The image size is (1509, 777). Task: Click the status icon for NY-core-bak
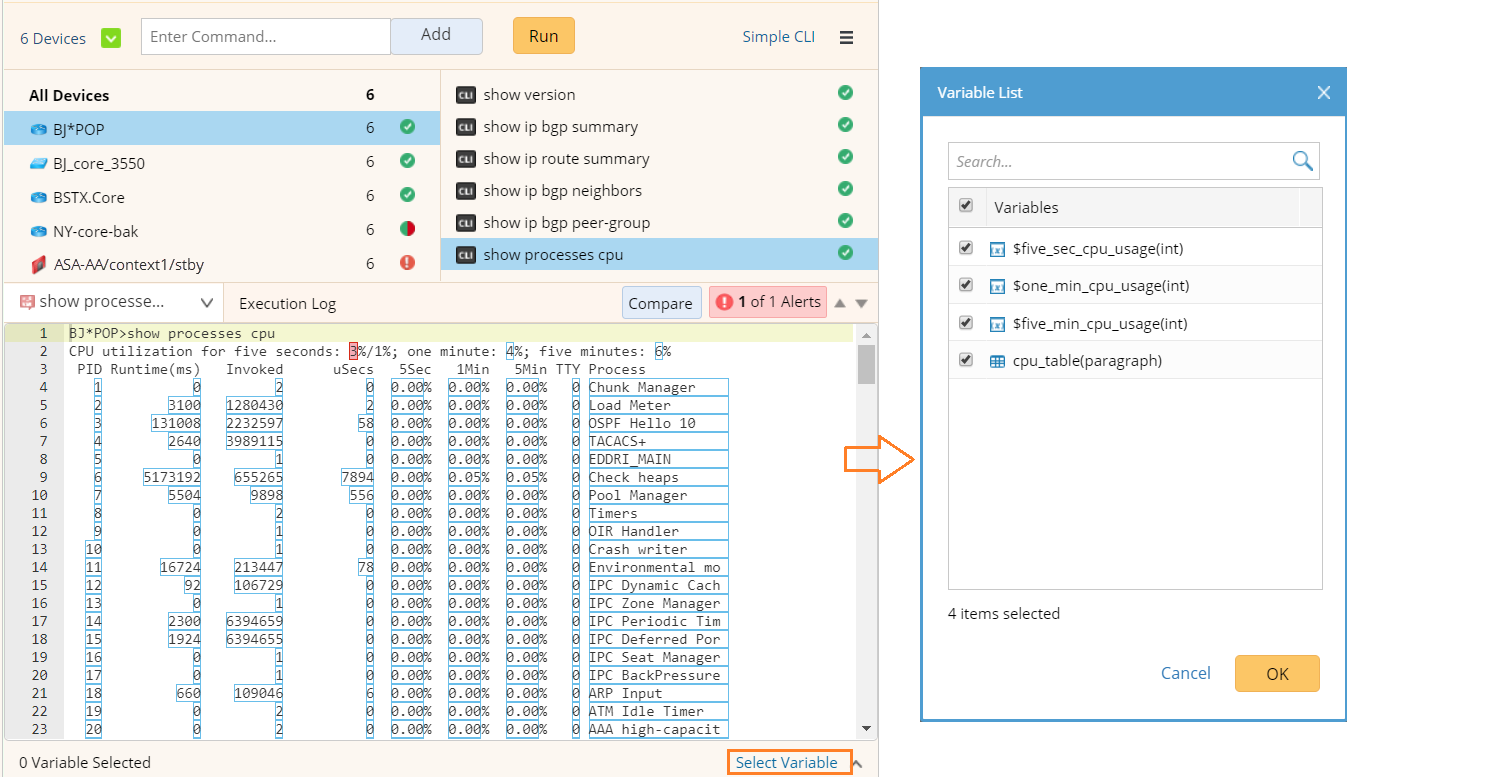click(407, 229)
